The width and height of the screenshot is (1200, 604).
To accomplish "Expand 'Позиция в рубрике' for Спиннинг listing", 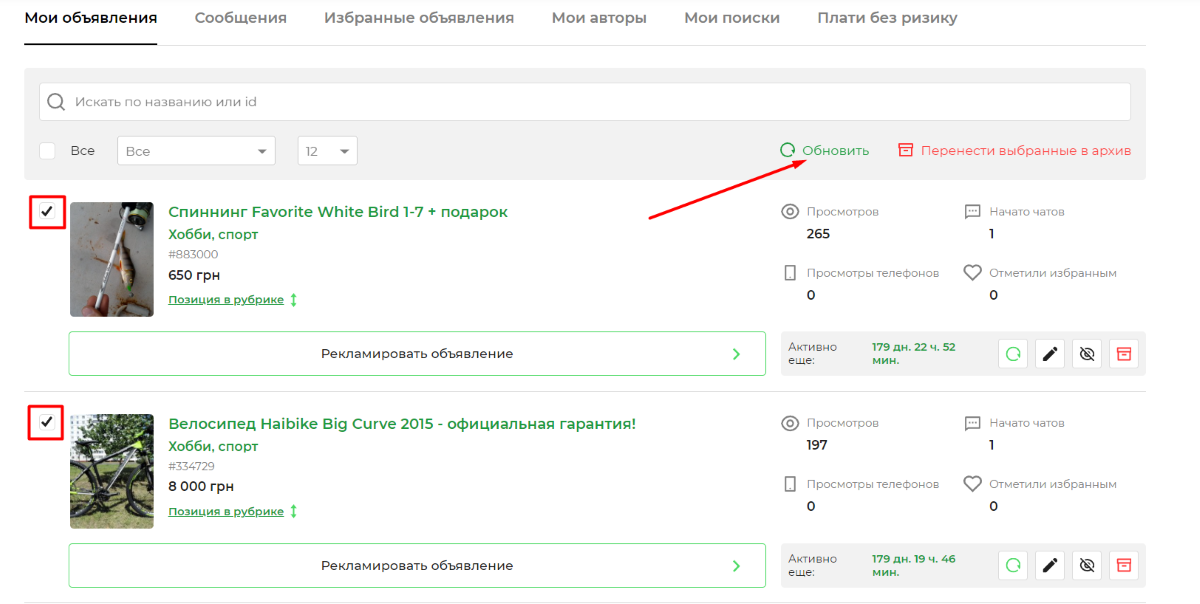I will (x=232, y=300).
